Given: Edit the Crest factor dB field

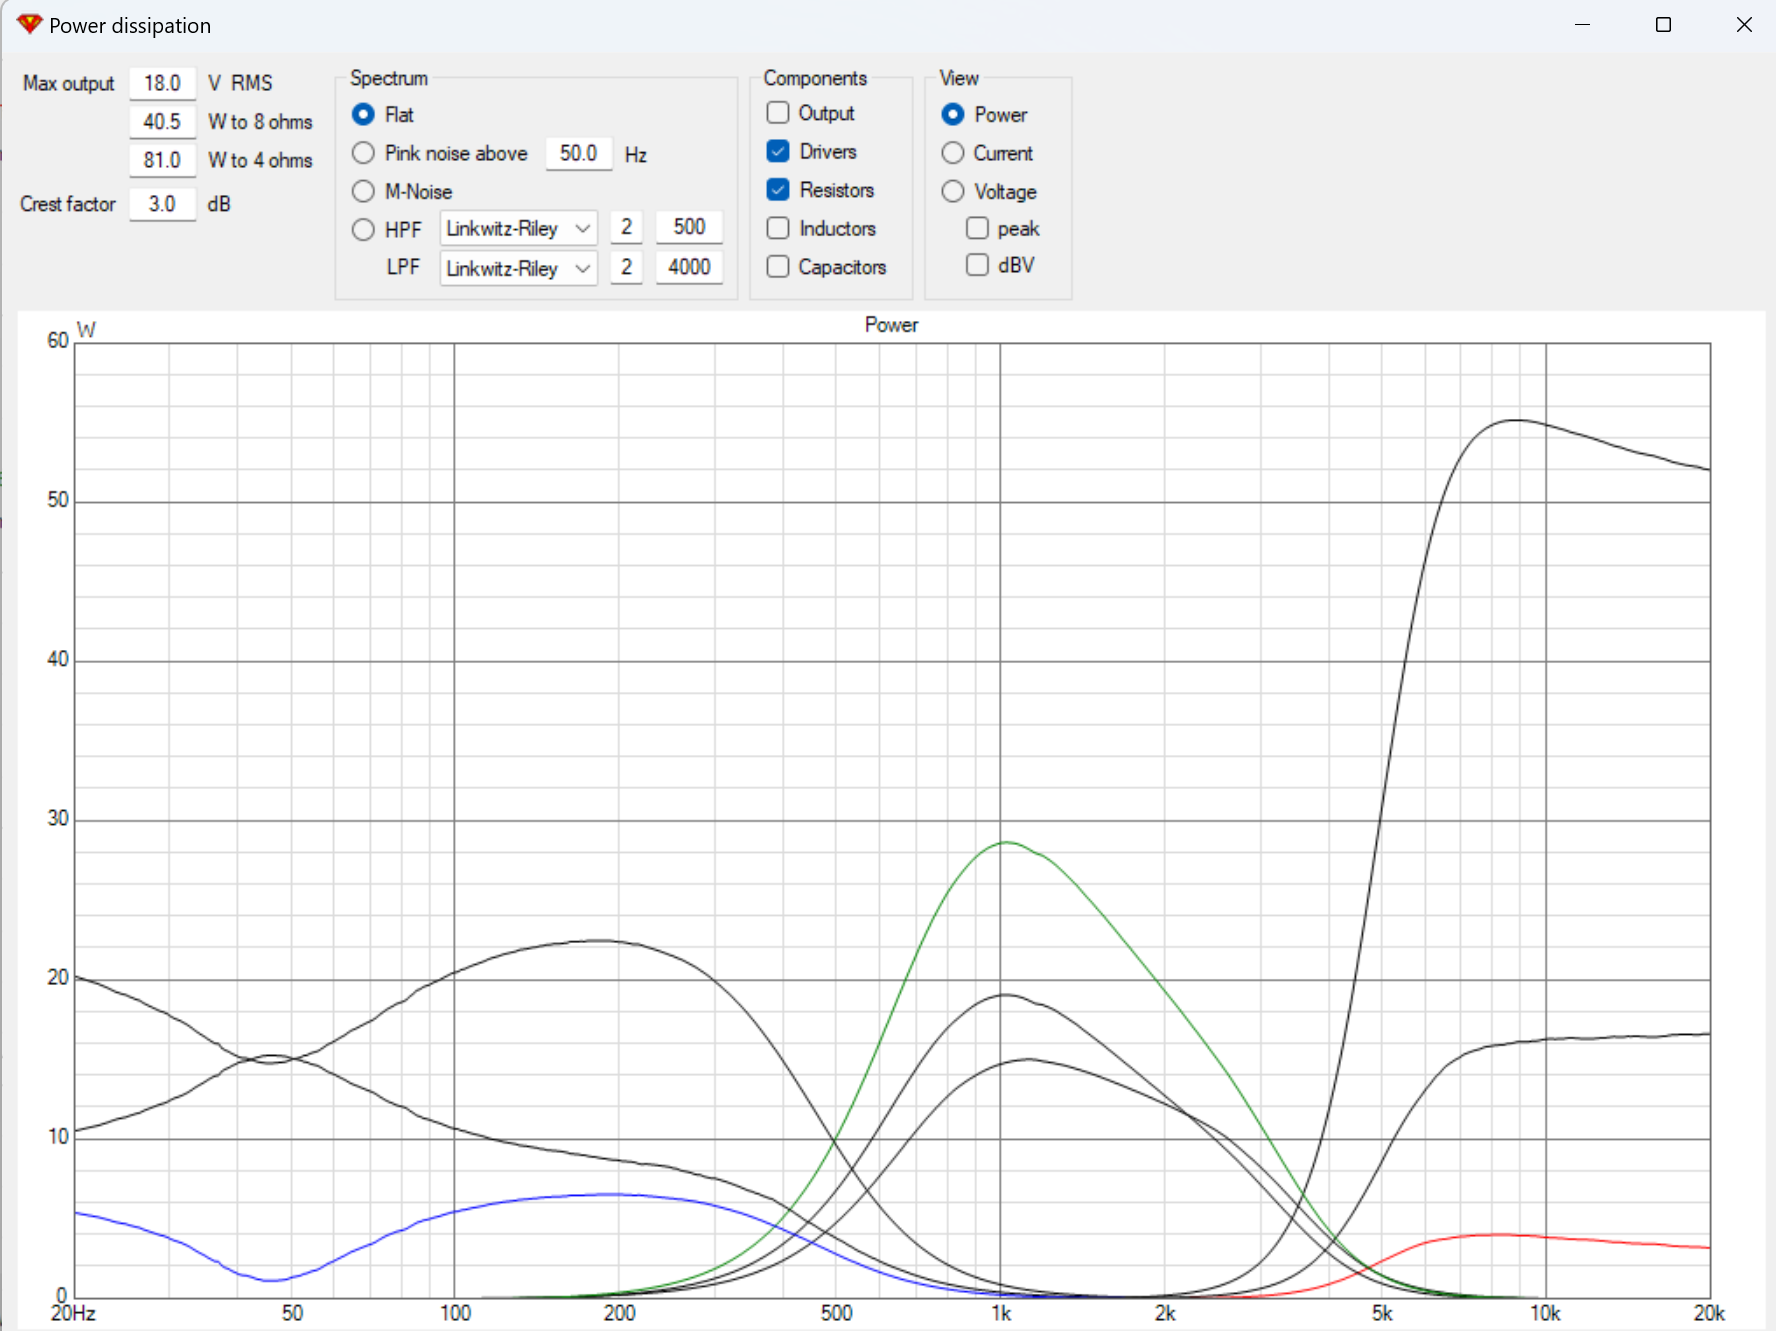Looking at the screenshot, I should (x=162, y=204).
